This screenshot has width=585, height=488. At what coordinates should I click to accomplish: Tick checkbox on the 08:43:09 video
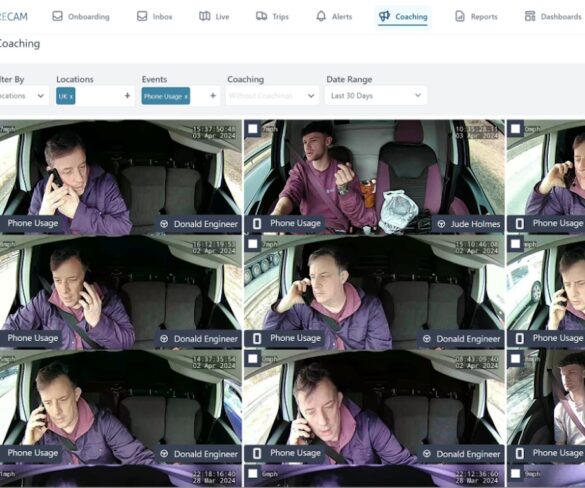[x=253, y=359]
